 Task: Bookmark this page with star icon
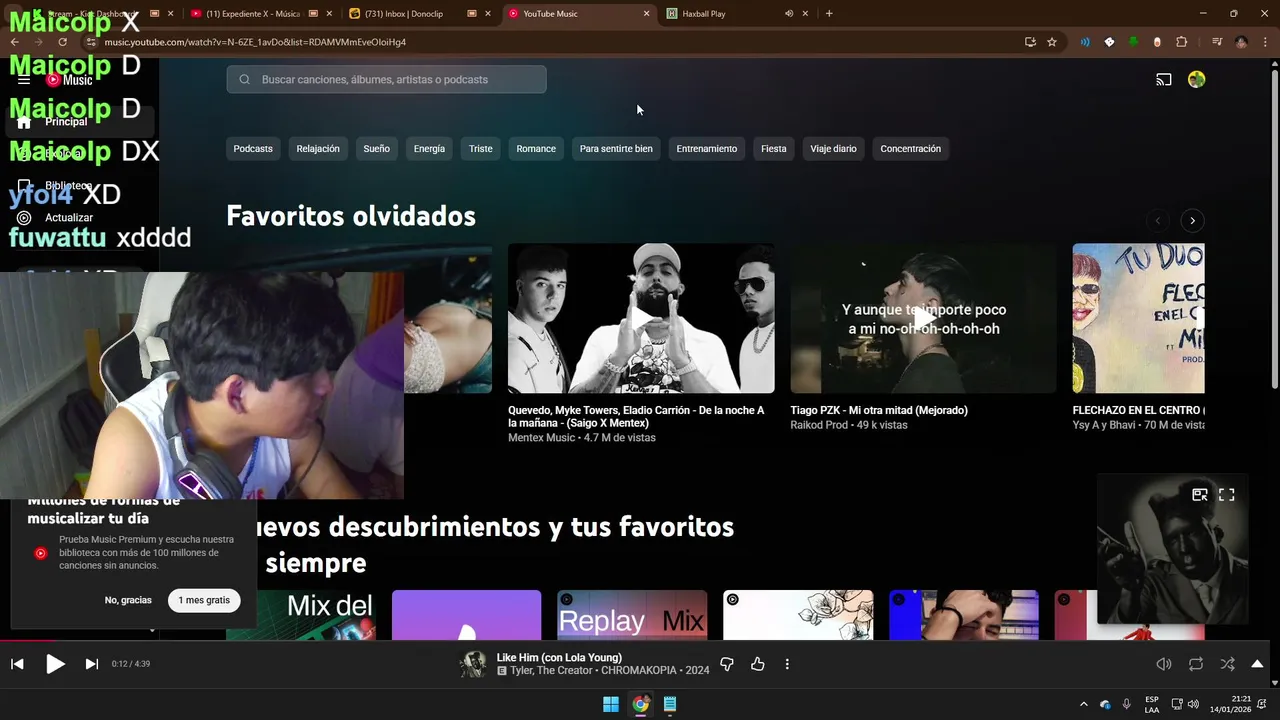pos(1052,42)
